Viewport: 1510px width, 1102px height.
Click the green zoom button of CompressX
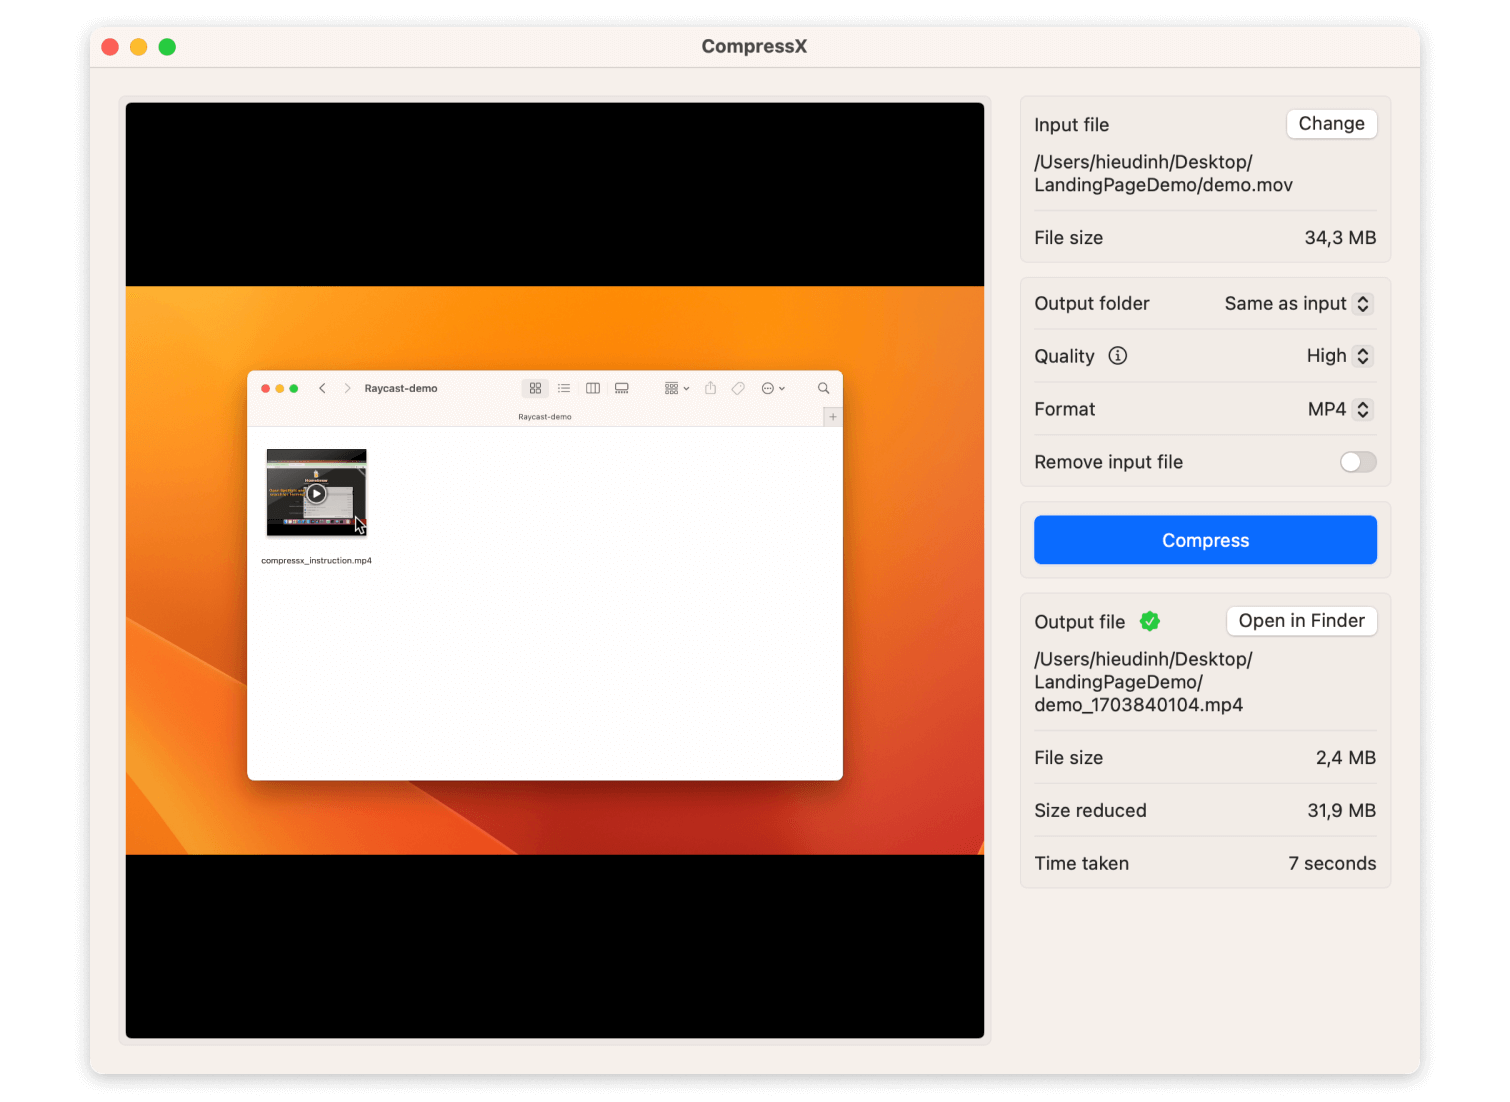167,47
